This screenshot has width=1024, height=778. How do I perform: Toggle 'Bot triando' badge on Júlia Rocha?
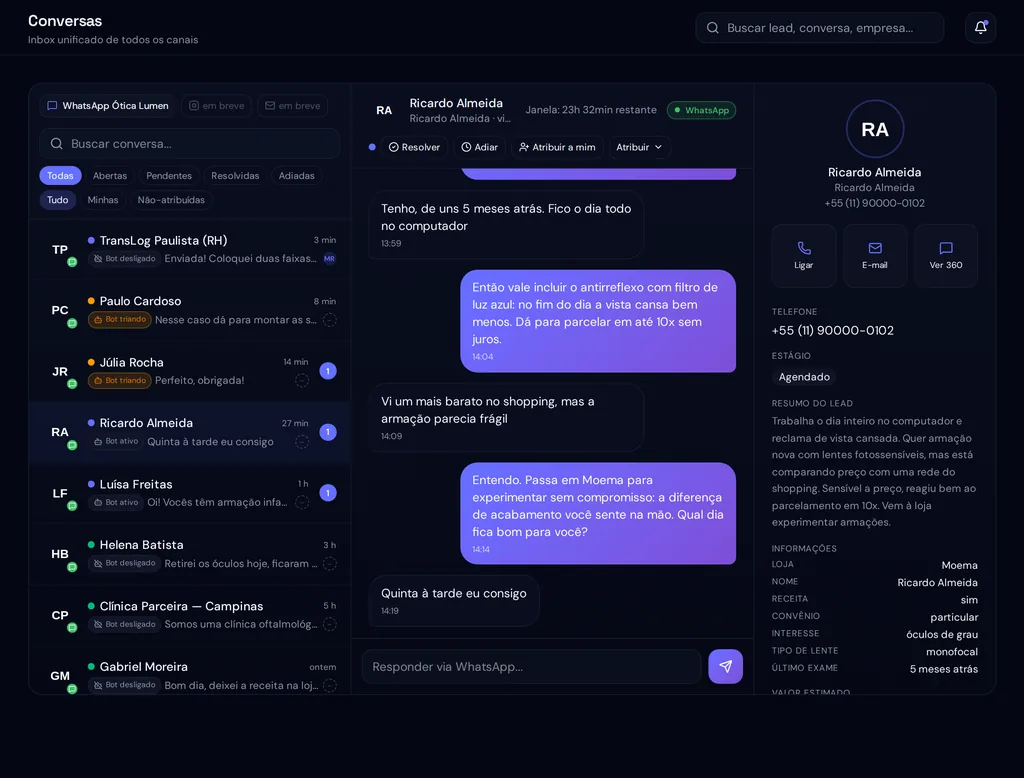click(120, 380)
